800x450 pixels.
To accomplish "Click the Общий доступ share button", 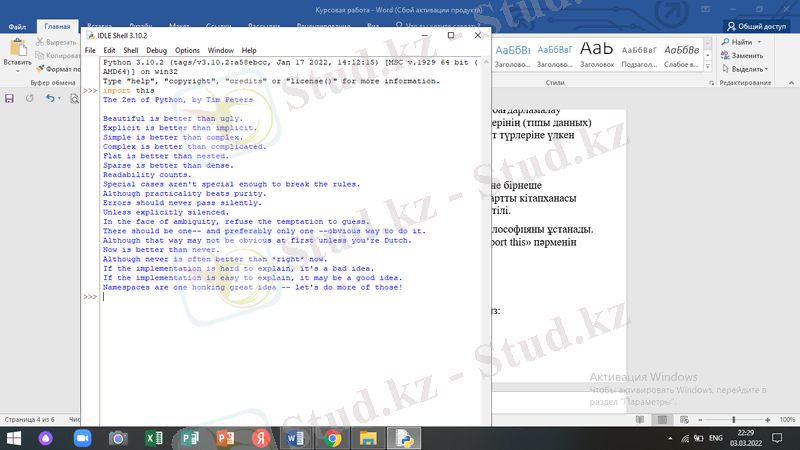I will (757, 26).
